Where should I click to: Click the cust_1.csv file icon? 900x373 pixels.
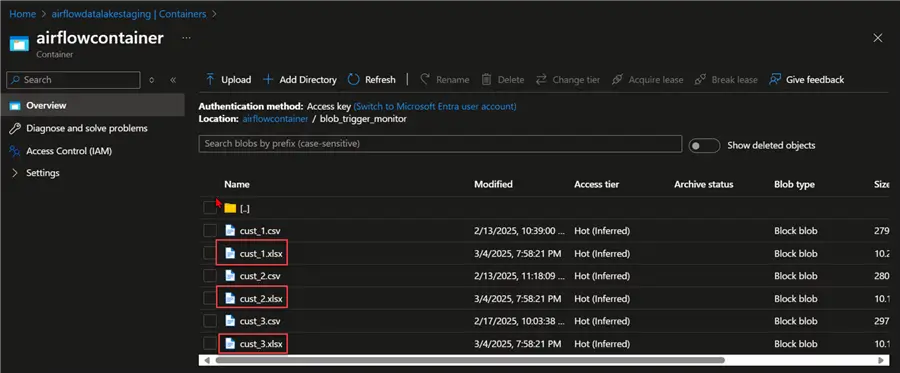(230, 231)
